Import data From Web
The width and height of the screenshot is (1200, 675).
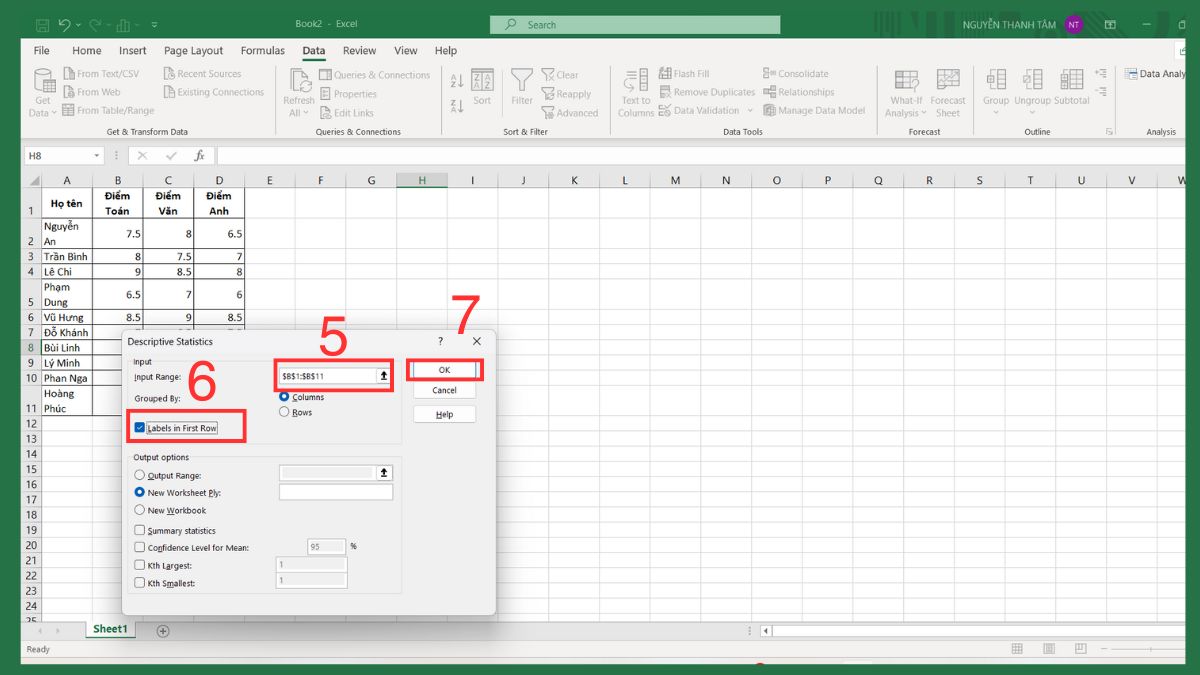click(91, 92)
